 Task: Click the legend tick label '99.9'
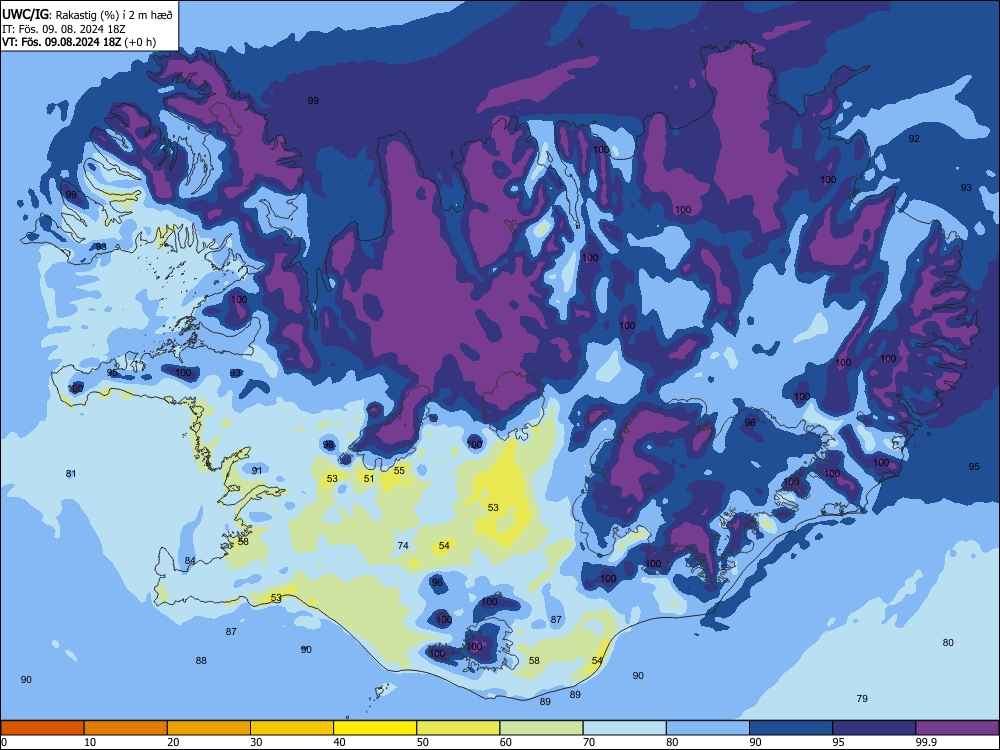[x=926, y=742]
